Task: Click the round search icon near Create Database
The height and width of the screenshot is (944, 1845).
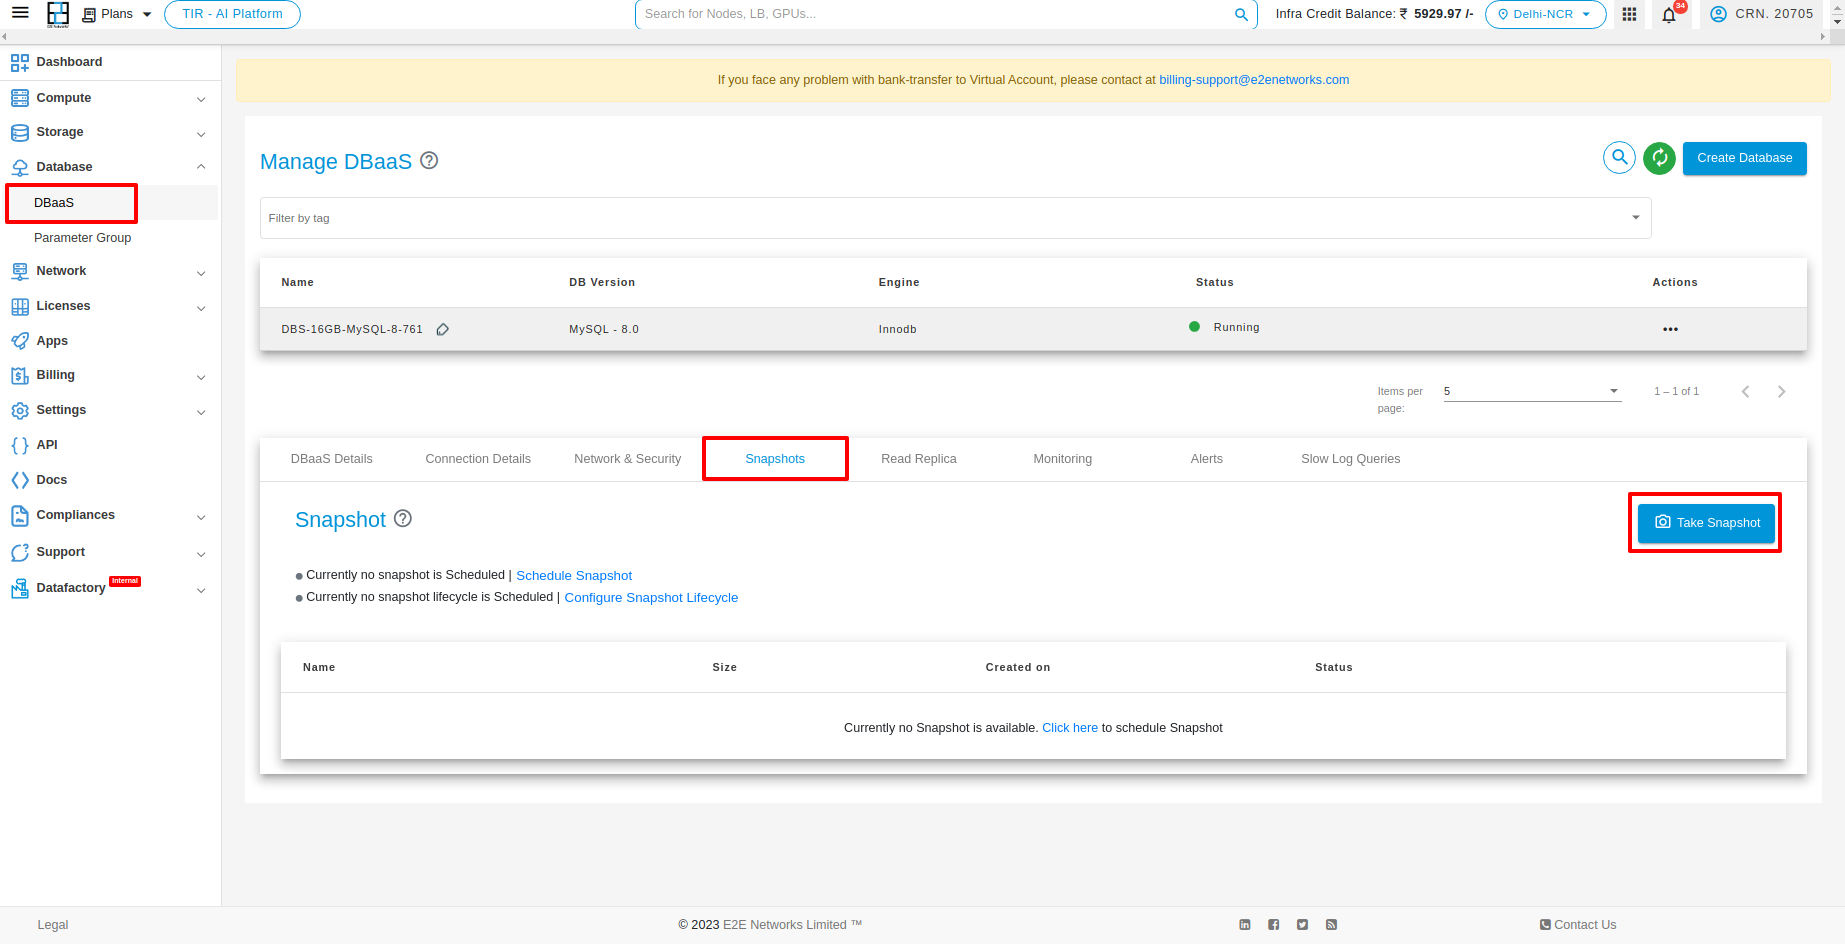Action: [x=1619, y=158]
